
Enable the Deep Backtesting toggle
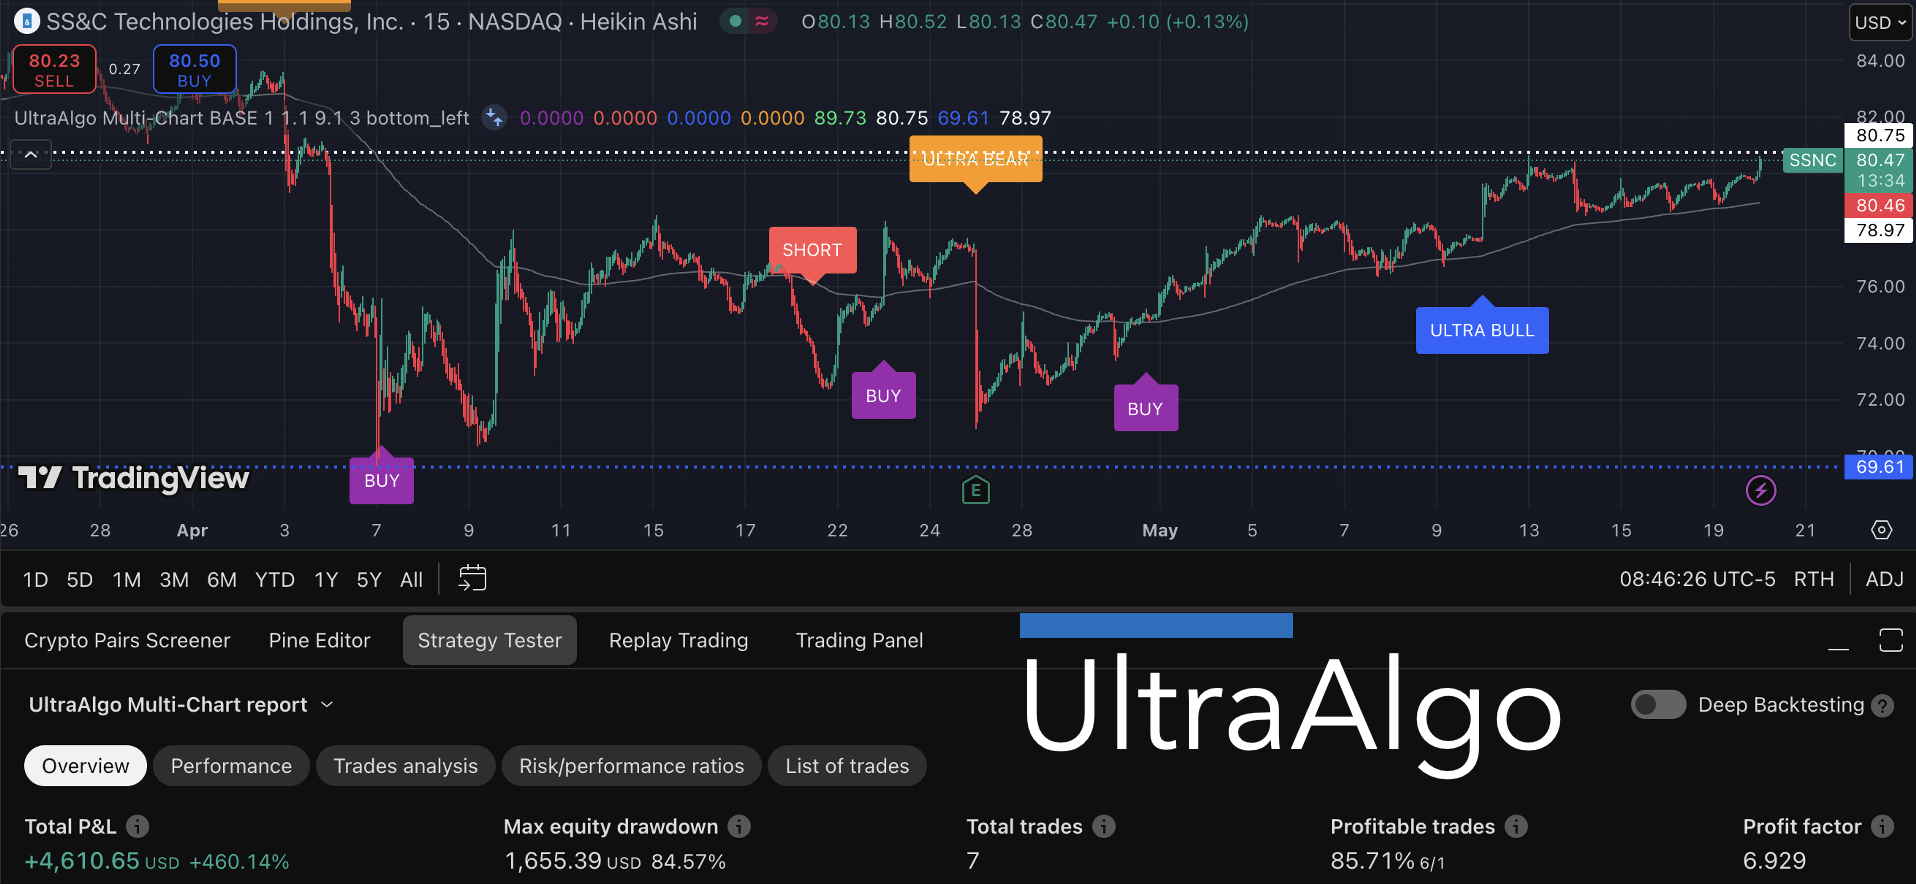[1658, 705]
